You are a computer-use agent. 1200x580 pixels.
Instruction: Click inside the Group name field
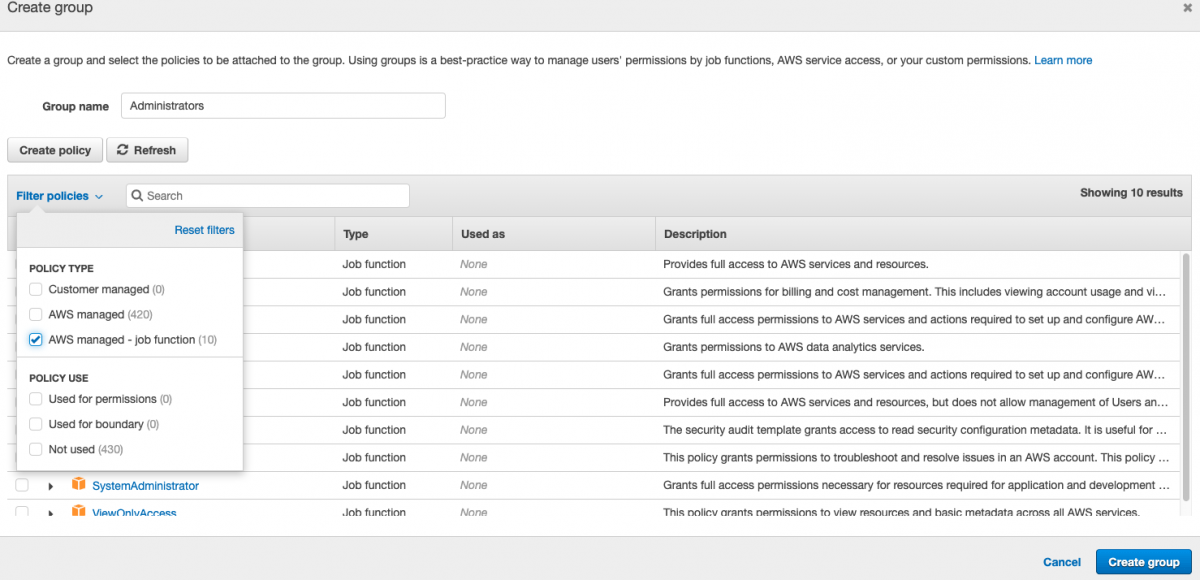282,105
